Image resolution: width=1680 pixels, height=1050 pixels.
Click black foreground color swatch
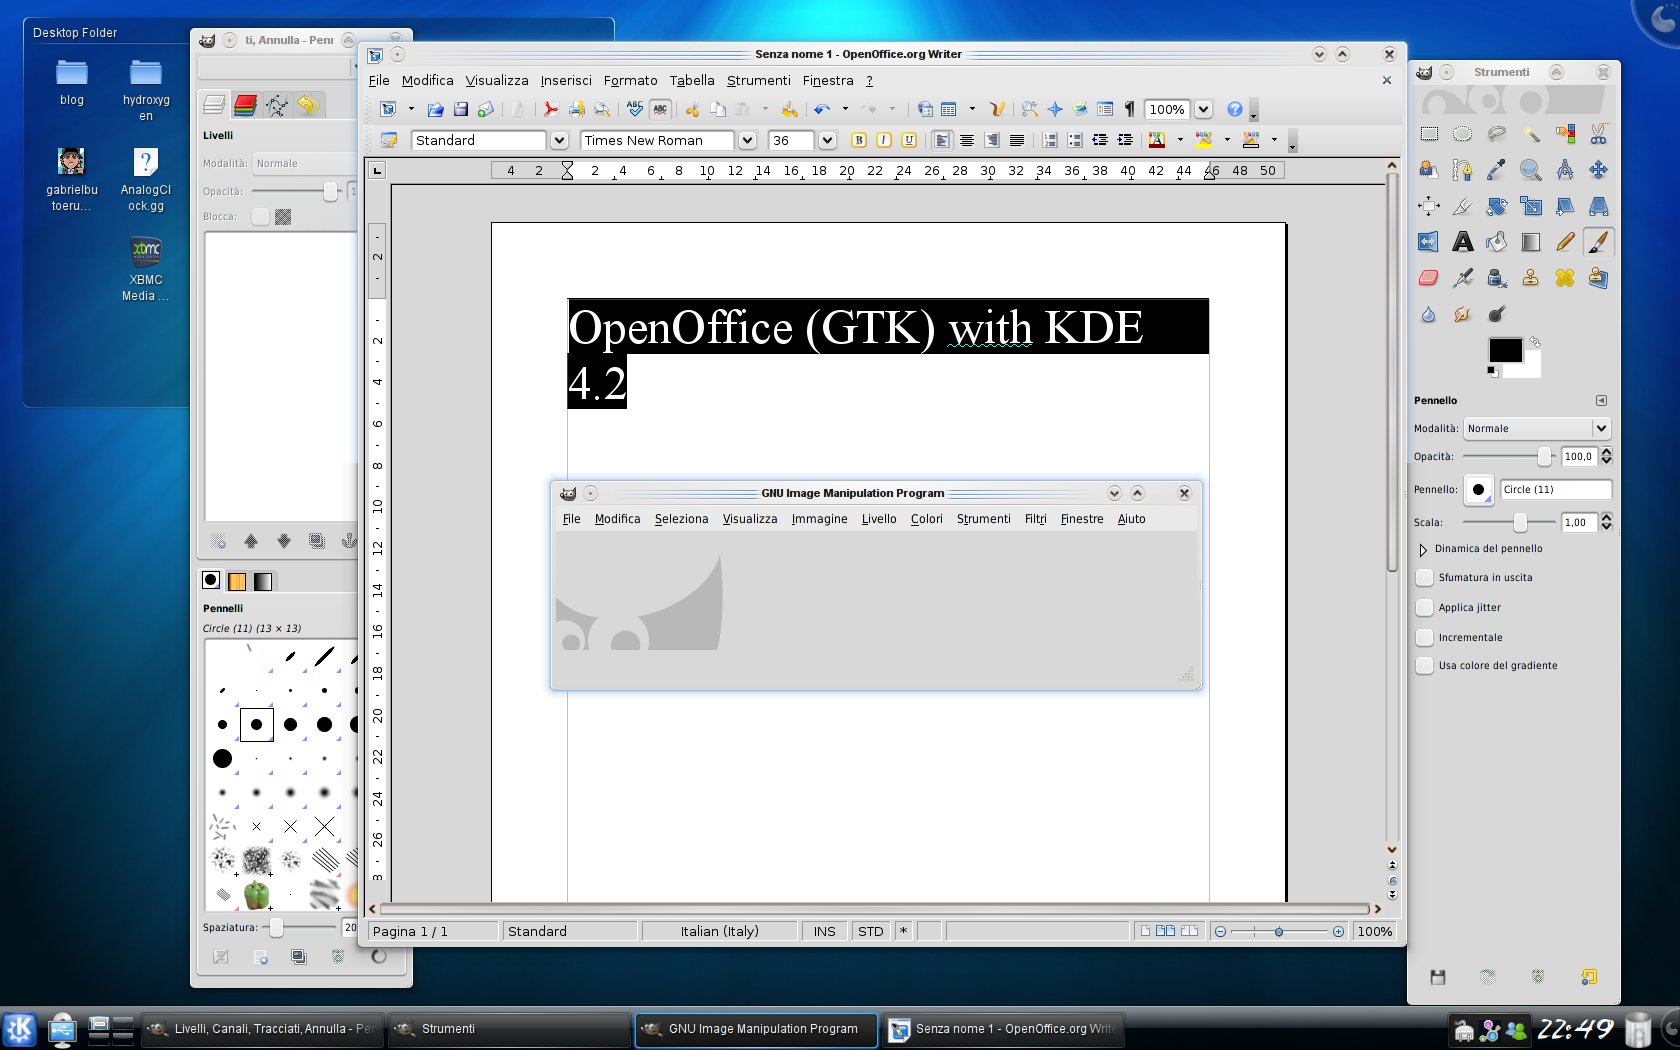1505,350
